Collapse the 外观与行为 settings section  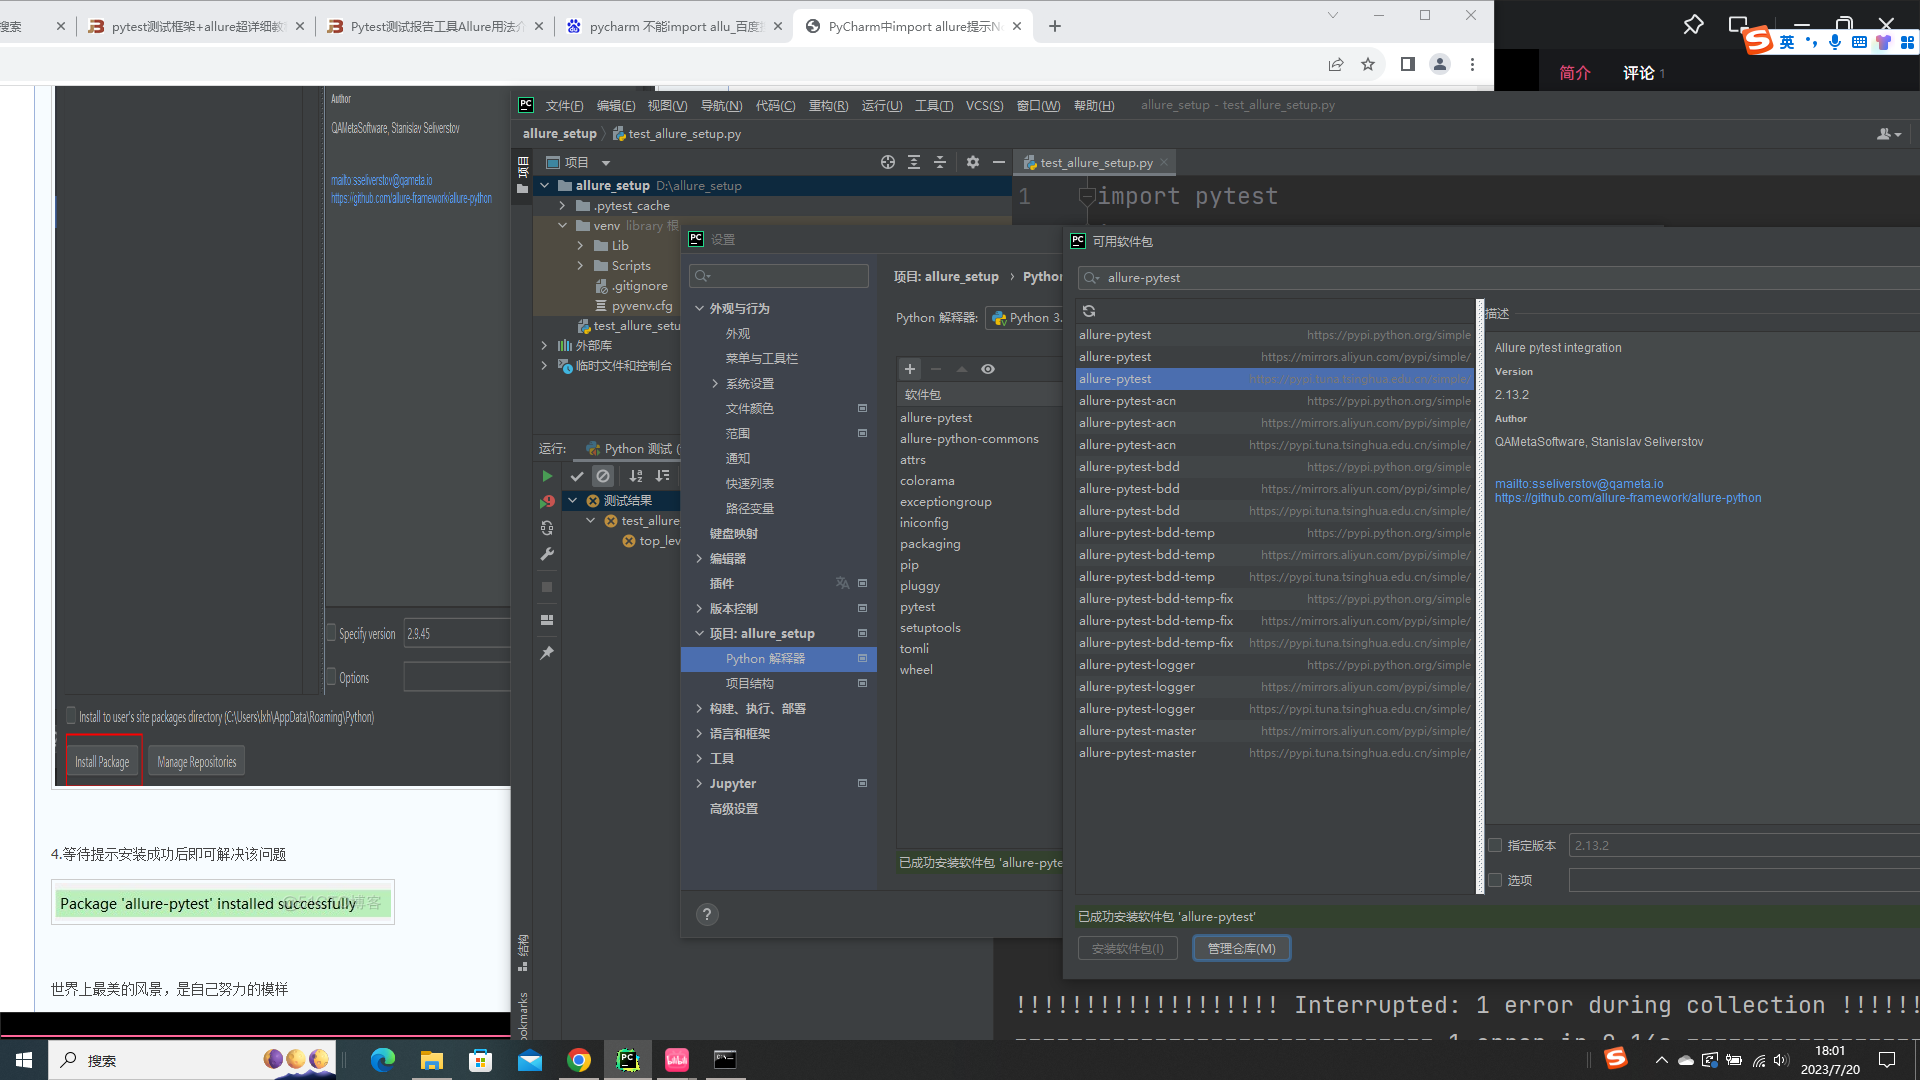(x=699, y=308)
